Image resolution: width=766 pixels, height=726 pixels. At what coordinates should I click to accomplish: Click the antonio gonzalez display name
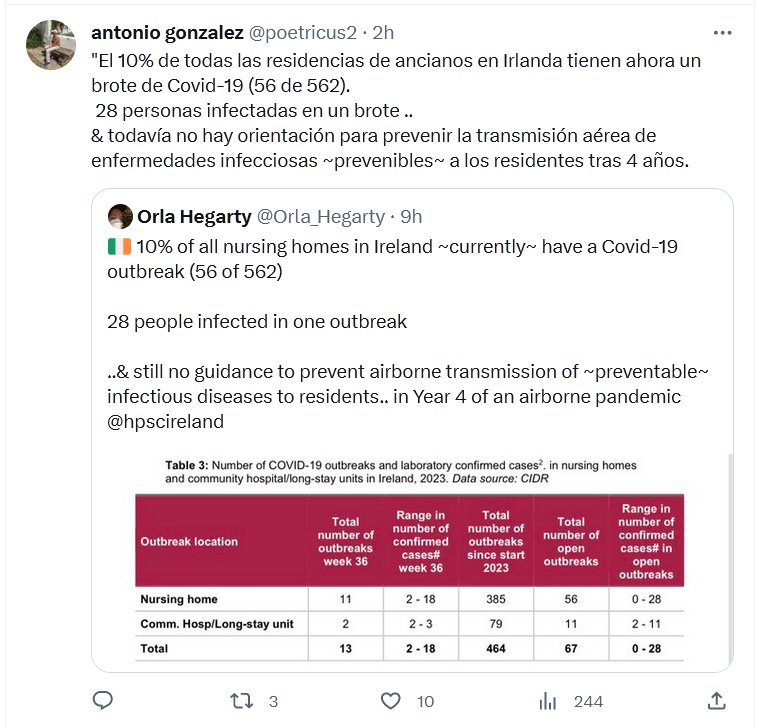[166, 33]
